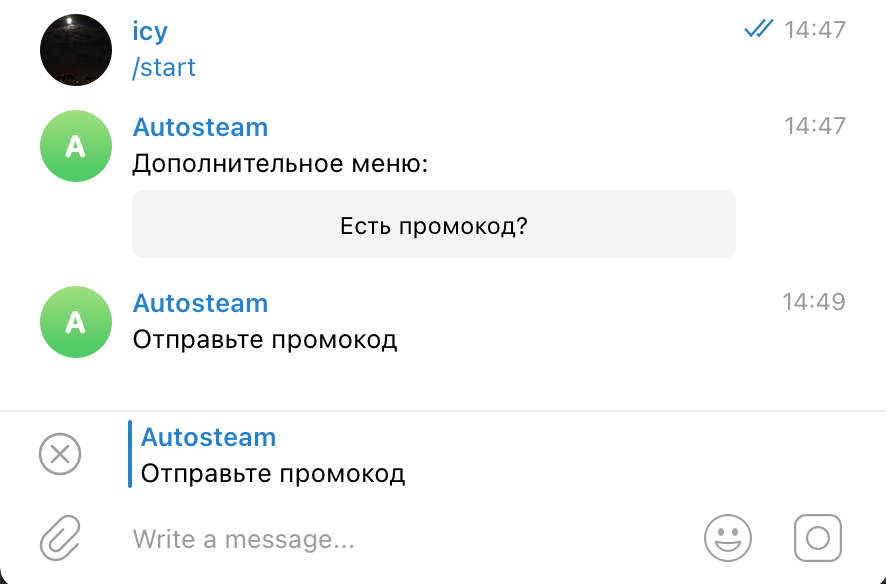The height and width of the screenshot is (584, 886).
Task: Jump to replied message via reply preview text
Action: click(x=273, y=473)
